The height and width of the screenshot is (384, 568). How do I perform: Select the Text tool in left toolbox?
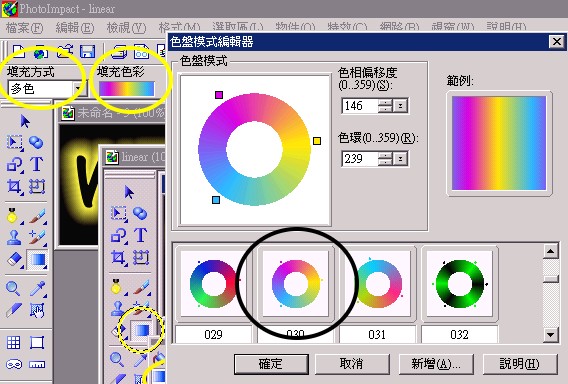tap(37, 164)
